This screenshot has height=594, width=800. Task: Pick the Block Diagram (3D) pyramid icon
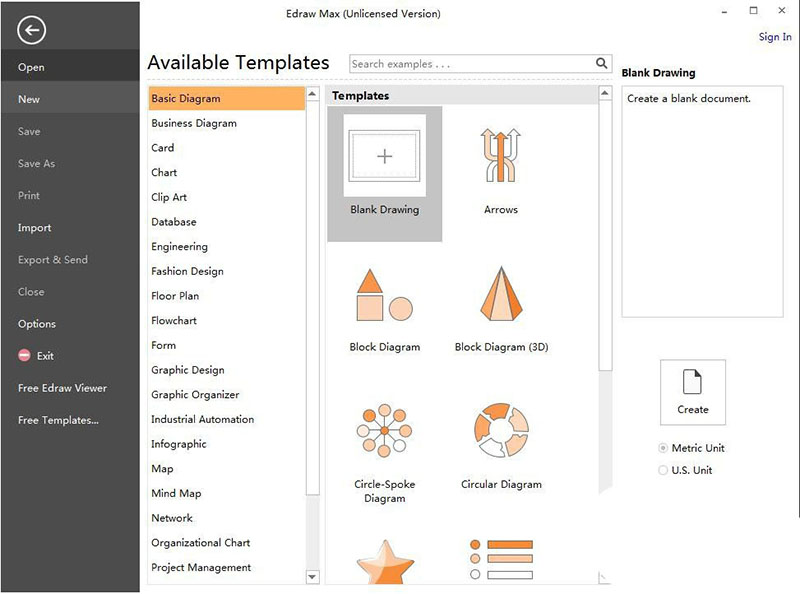[x=500, y=294]
